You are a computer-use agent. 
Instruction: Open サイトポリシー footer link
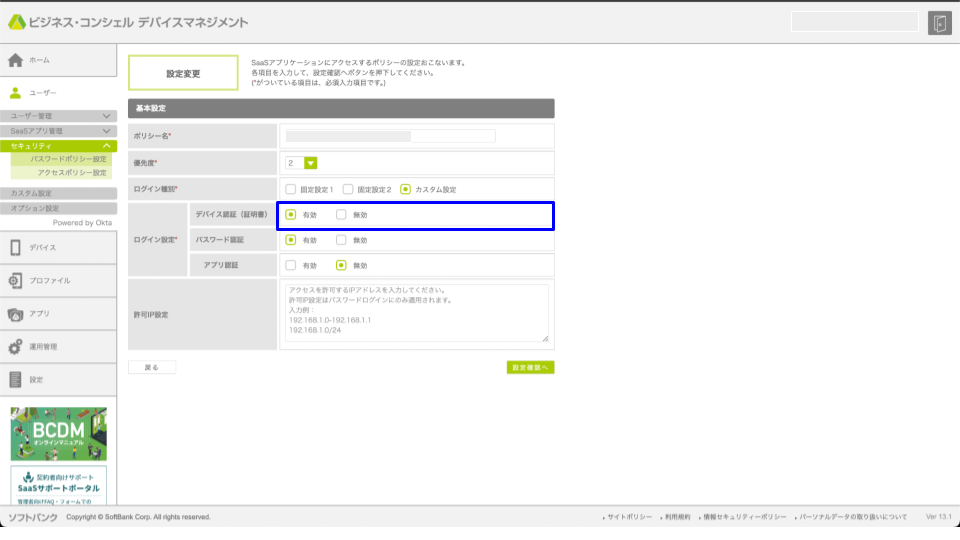coord(629,517)
